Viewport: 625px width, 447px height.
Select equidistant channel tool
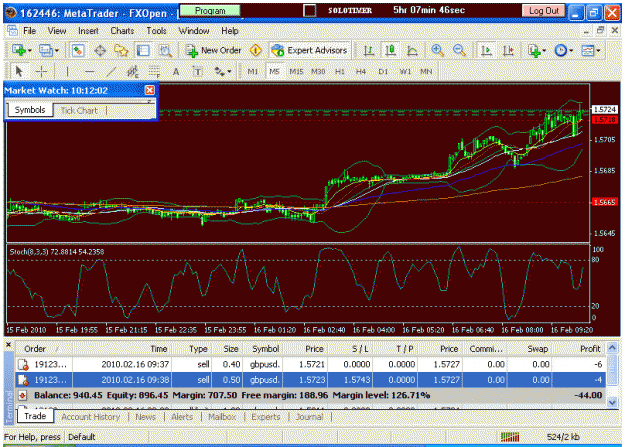pos(132,72)
